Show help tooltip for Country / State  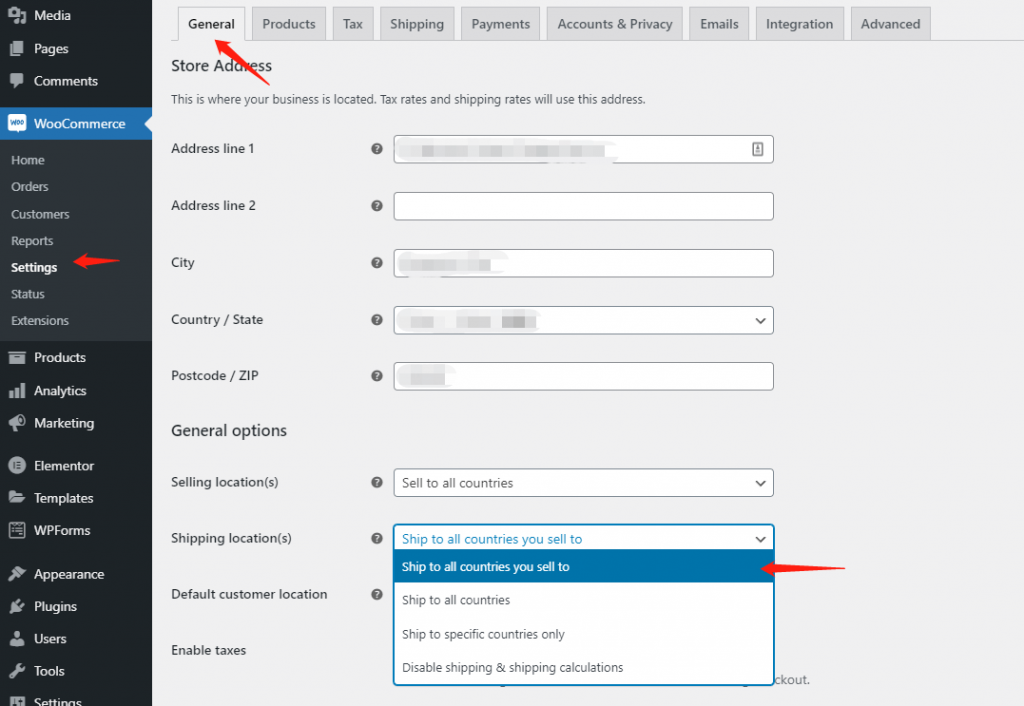tap(377, 320)
